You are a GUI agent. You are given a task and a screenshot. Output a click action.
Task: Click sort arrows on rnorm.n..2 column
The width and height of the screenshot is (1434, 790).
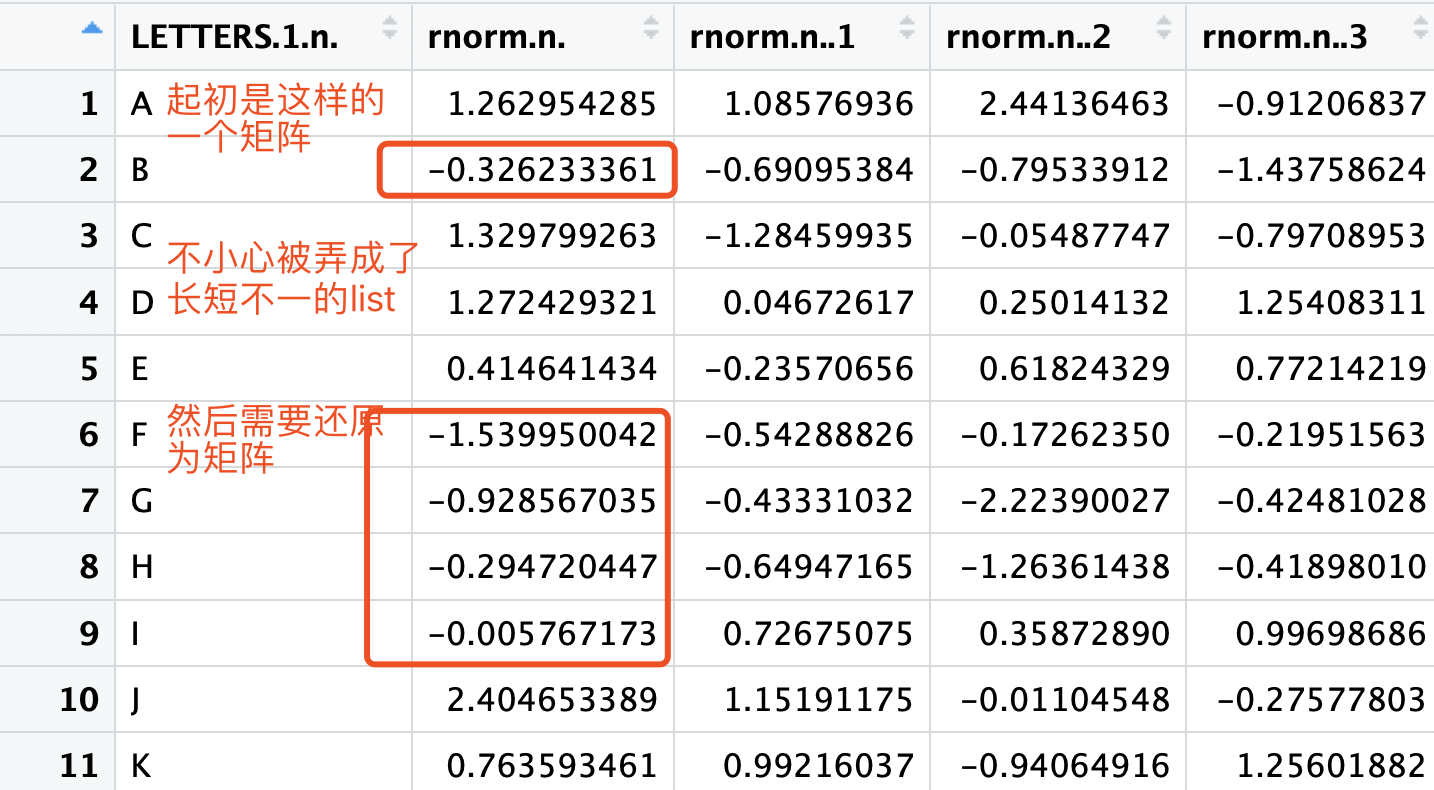[x=1162, y=28]
